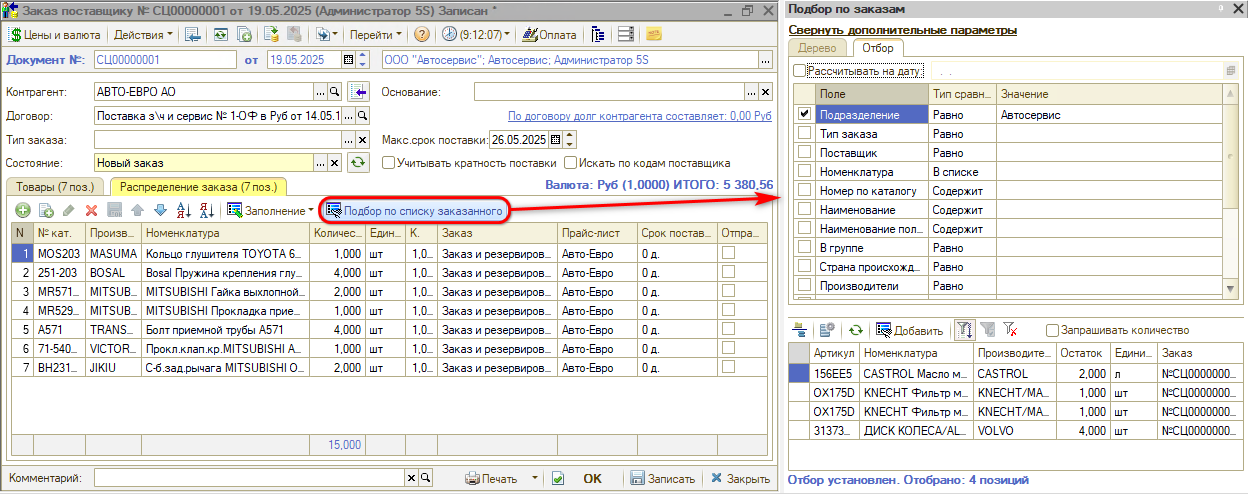Enable the Учитывать кратность поставки checkbox
This screenshot has height=494, width=1248.
coord(389,162)
